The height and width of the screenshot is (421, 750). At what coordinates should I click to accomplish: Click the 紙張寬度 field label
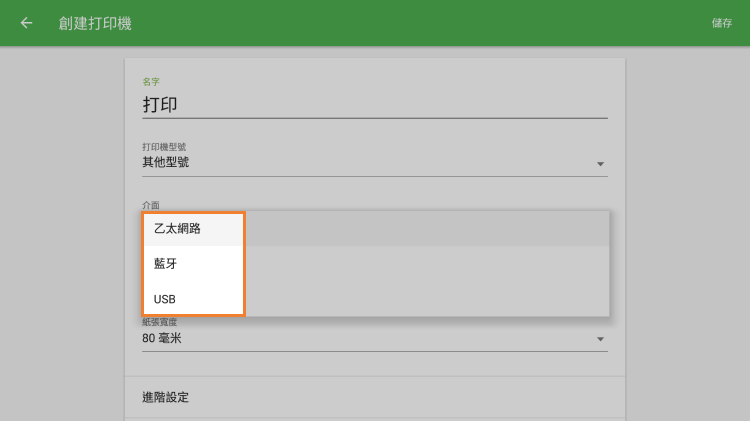160,322
